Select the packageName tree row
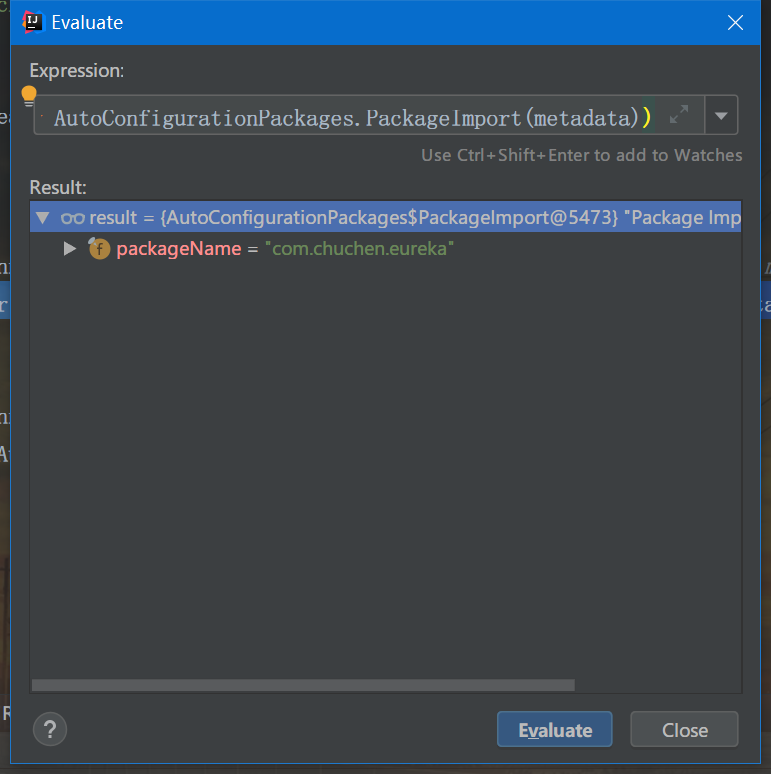771x774 pixels. point(178,249)
